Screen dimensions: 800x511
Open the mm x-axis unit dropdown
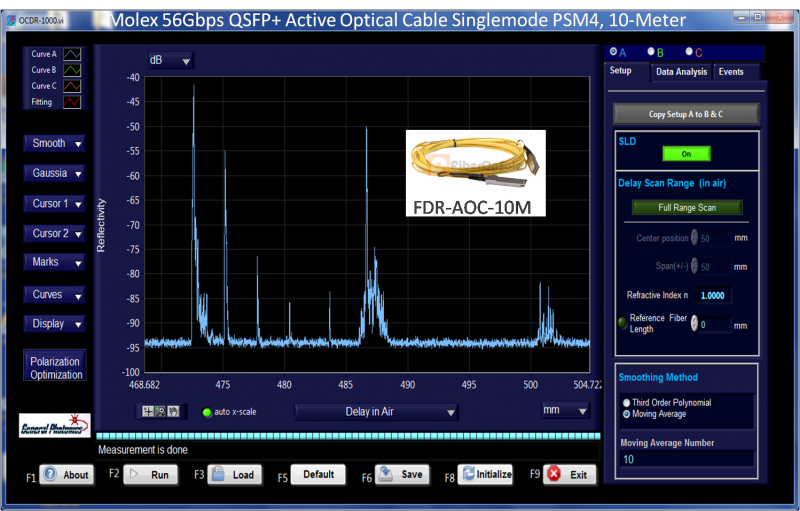click(x=565, y=410)
